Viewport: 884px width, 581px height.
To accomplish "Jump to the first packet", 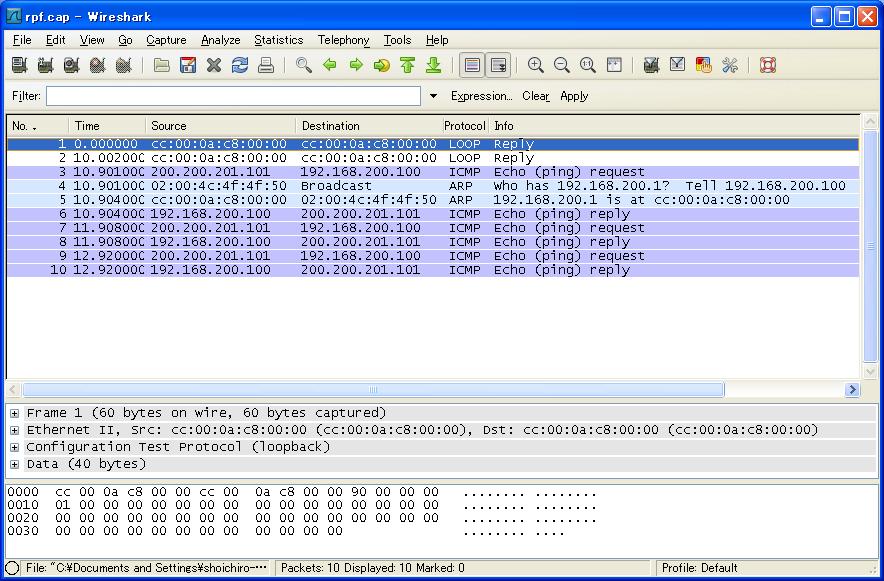I will click(408, 65).
